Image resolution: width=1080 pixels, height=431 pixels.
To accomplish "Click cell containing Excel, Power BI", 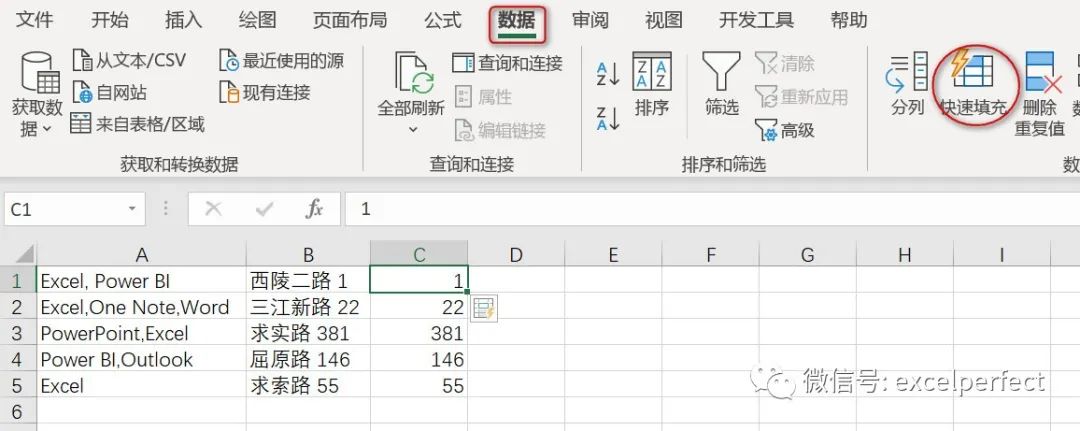I will pyautogui.click(x=141, y=281).
